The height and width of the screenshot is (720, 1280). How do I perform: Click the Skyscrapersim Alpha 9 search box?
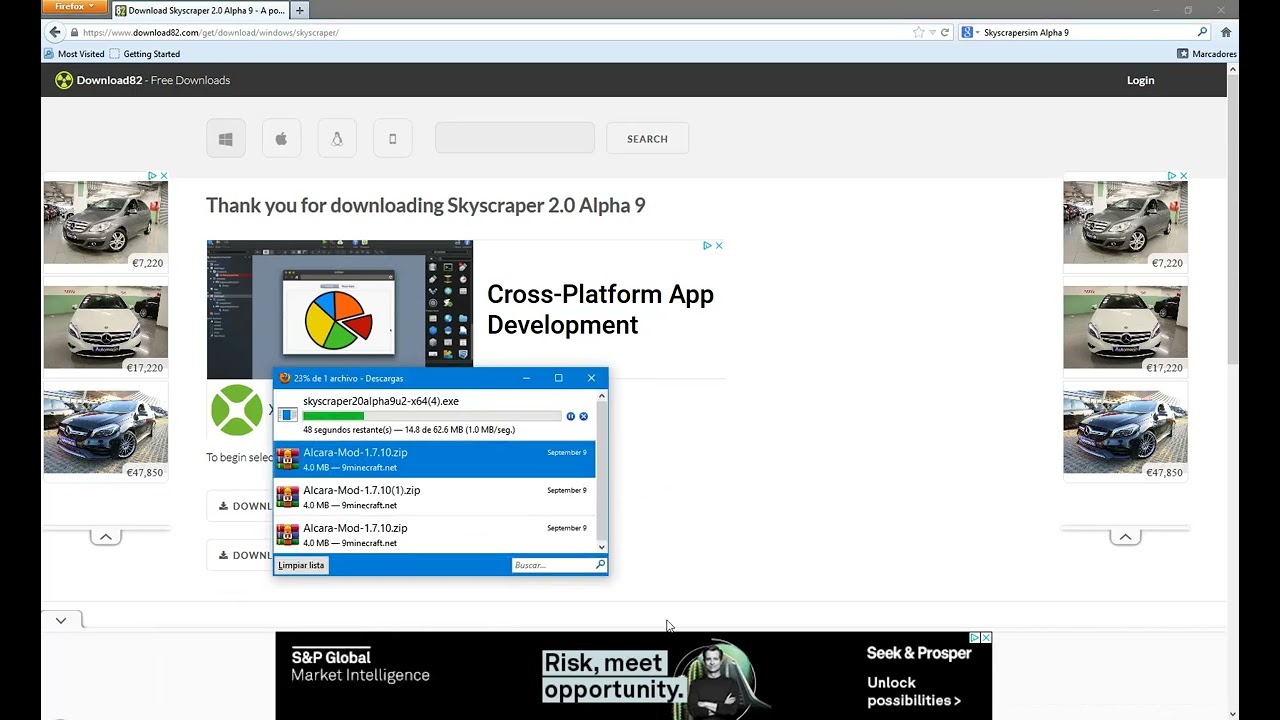[x=1088, y=32]
